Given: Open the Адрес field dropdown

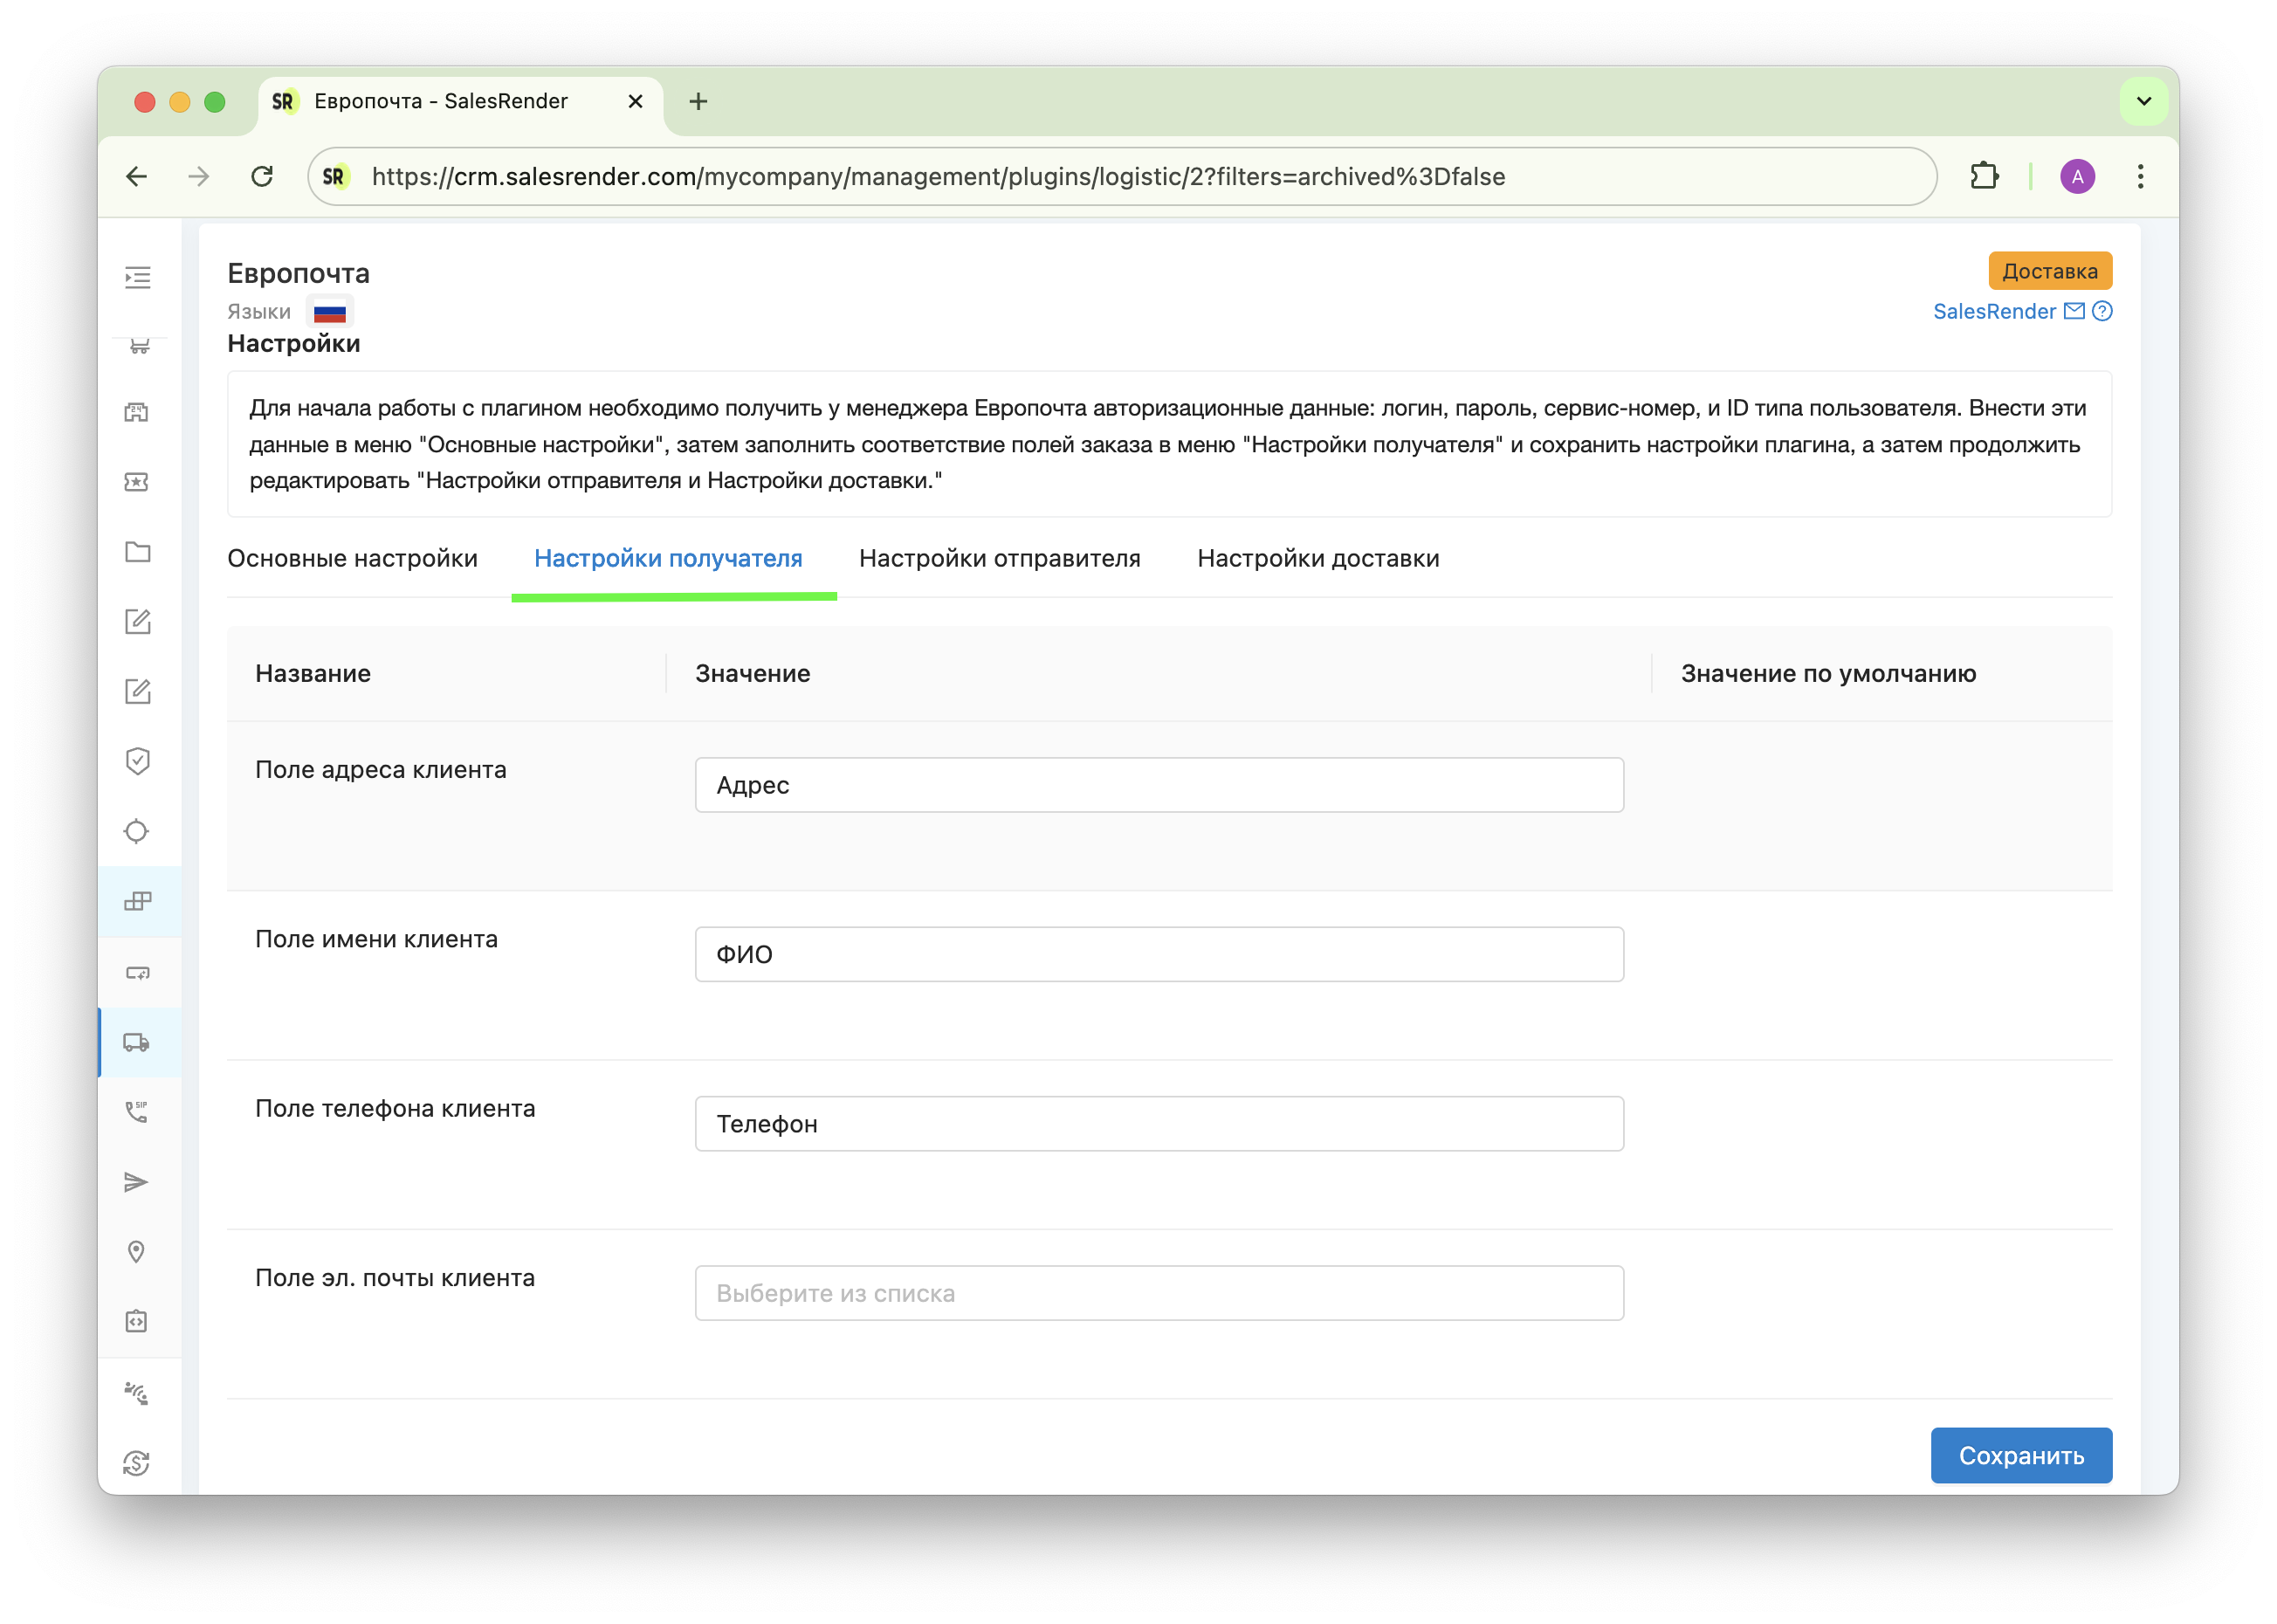Looking at the screenshot, I should click(x=1158, y=785).
